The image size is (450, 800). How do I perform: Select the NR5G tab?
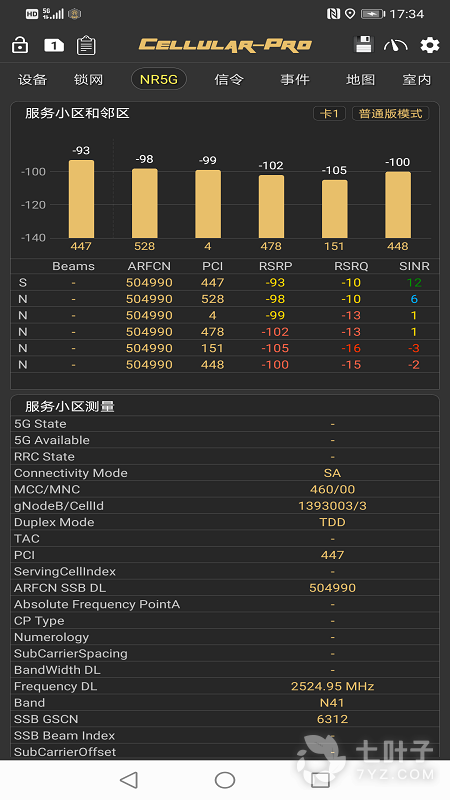pyautogui.click(x=159, y=80)
